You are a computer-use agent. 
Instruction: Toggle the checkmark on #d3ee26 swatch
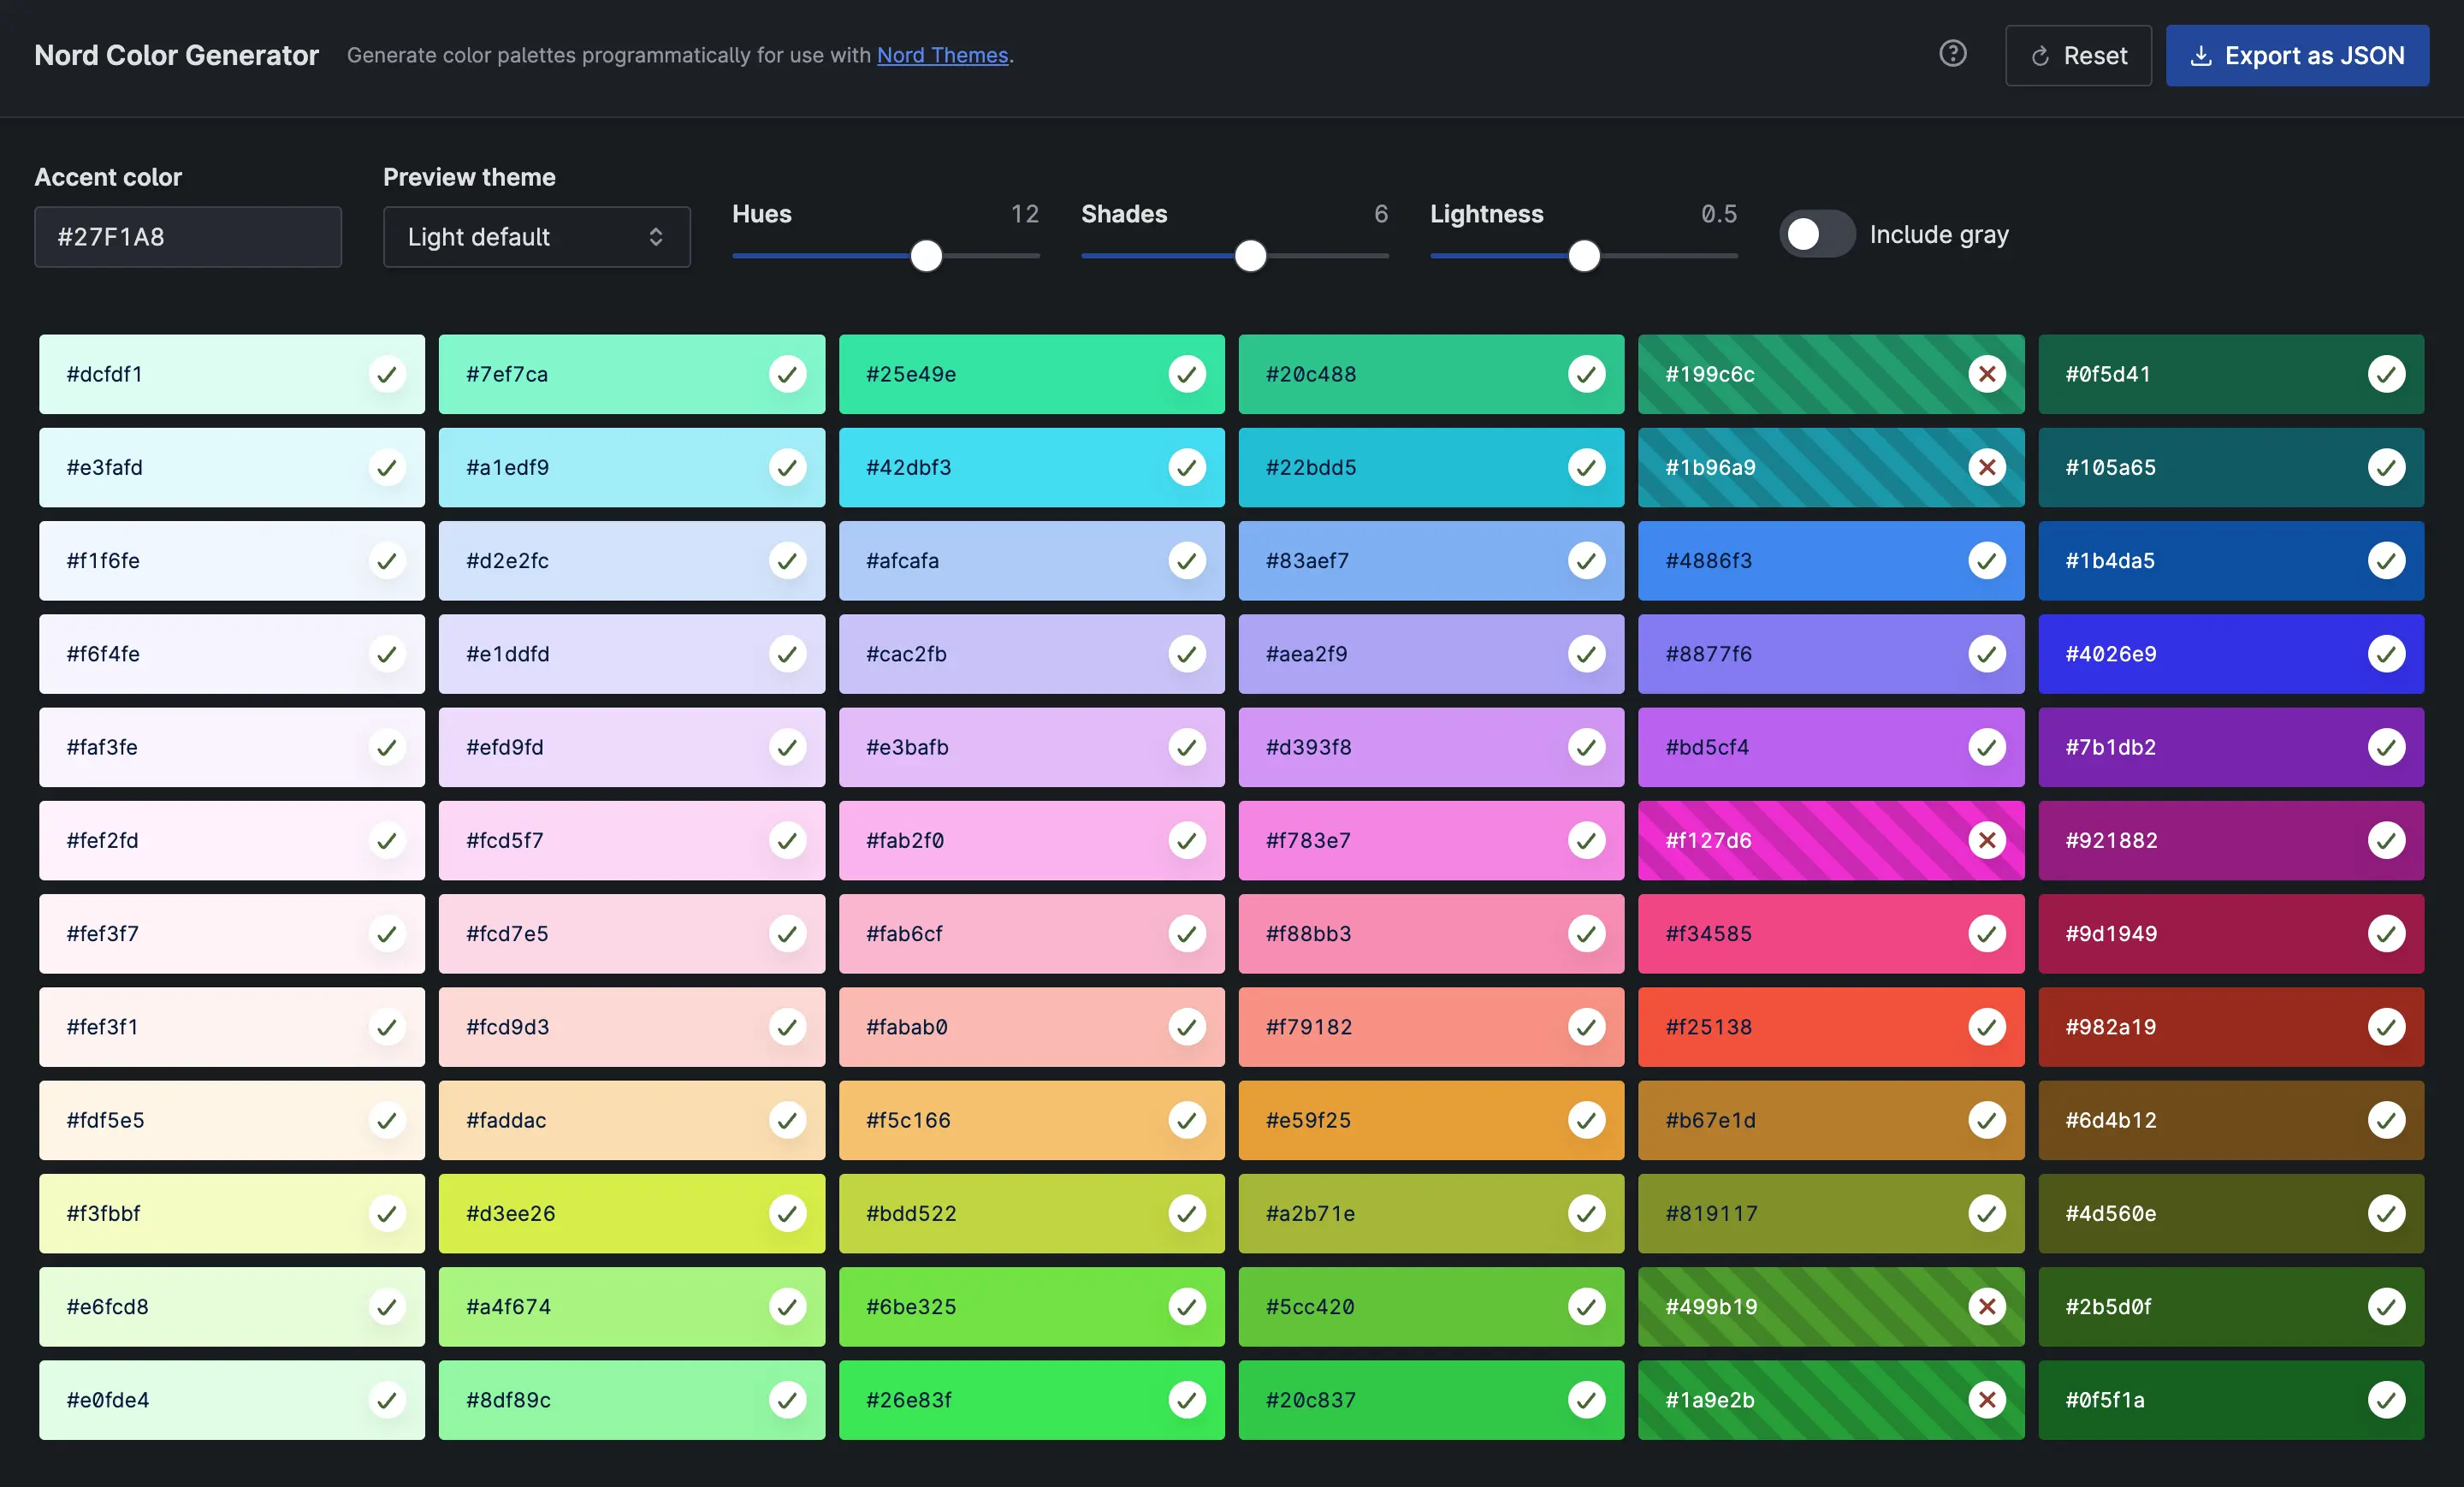(x=787, y=1213)
